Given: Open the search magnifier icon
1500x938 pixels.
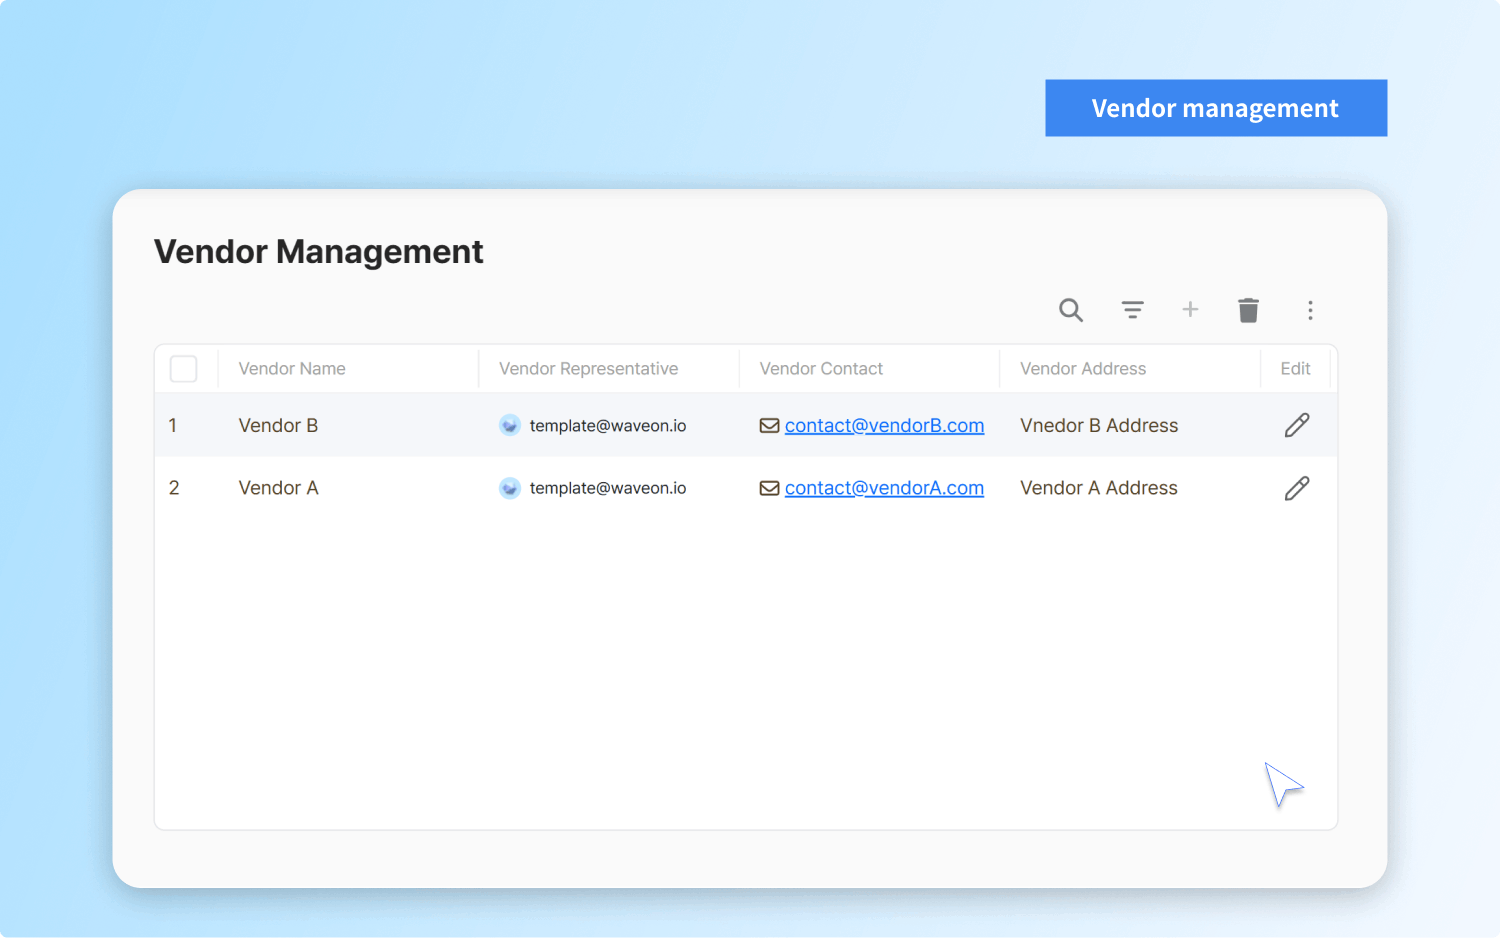Looking at the screenshot, I should [x=1071, y=310].
